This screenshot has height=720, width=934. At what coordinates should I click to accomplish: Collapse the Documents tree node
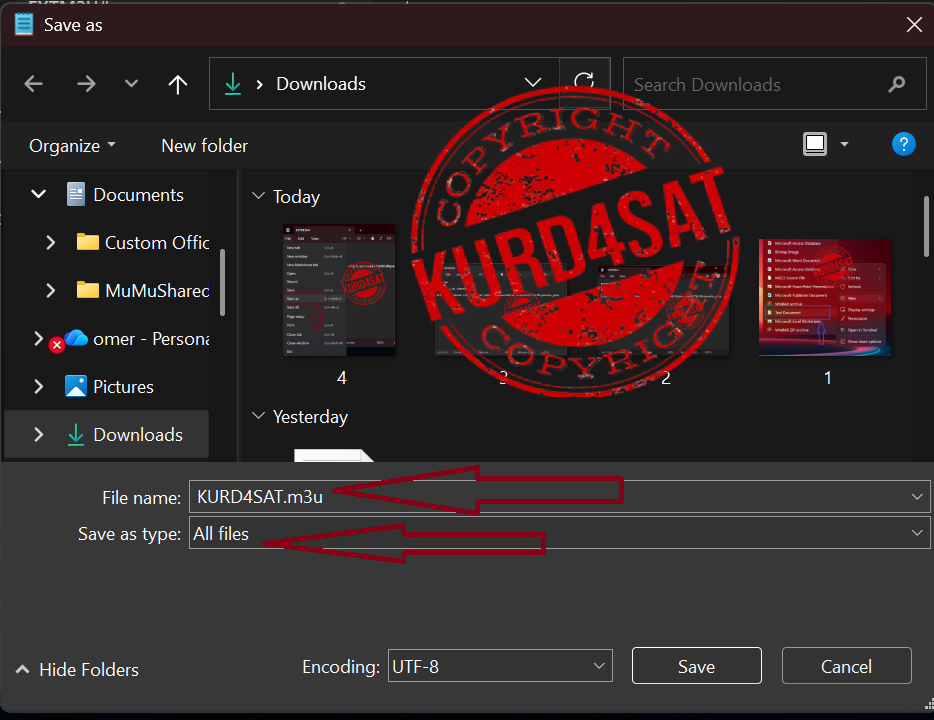point(38,194)
